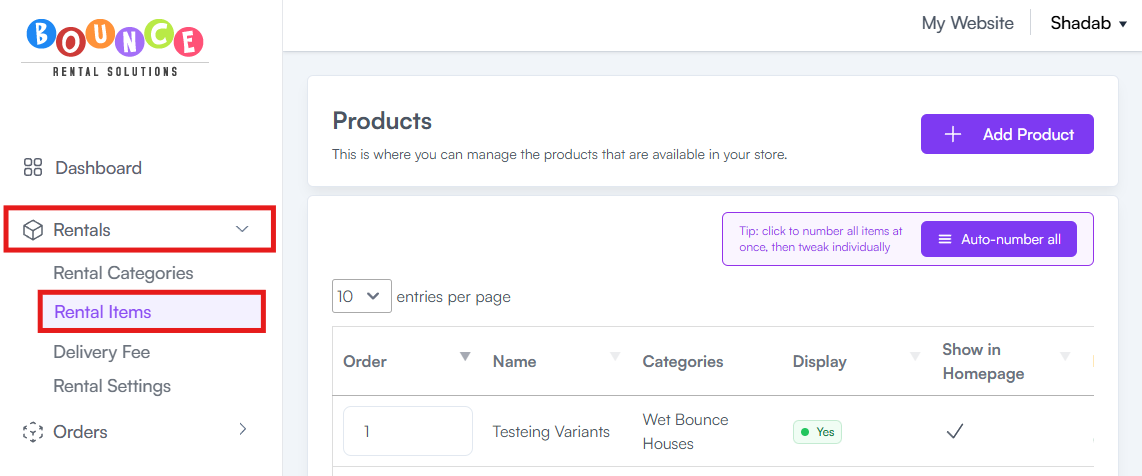Viewport: 1142px width, 476px height.
Task: Expand the Orders menu chevron
Action: pos(243,429)
